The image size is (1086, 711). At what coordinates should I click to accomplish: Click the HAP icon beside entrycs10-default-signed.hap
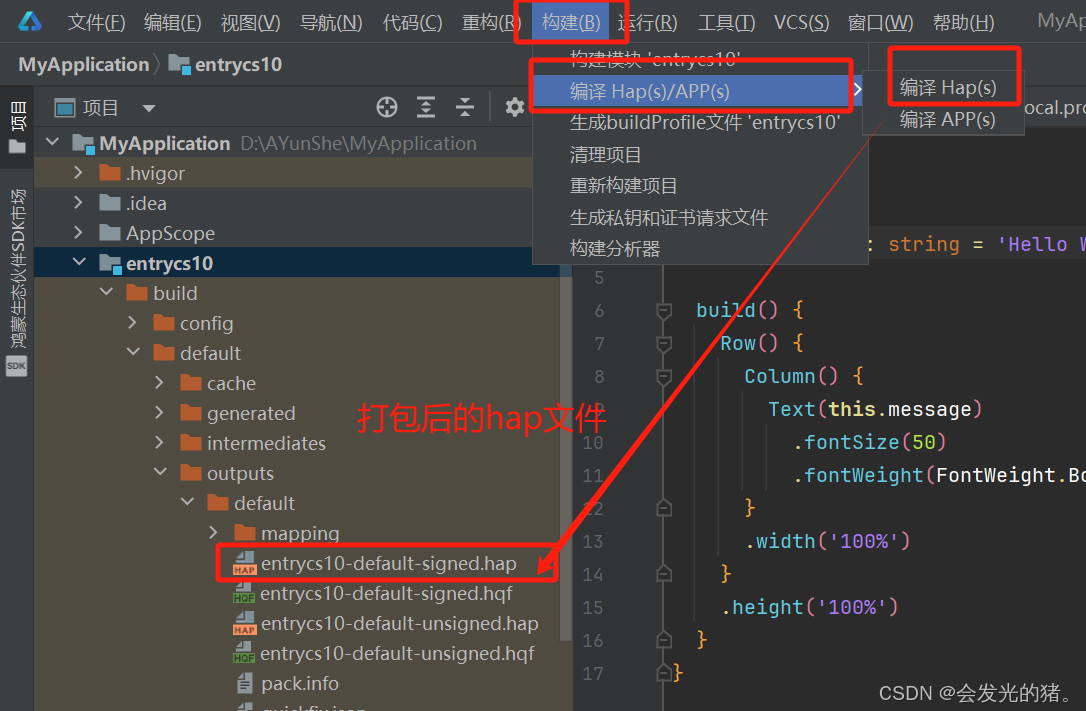coord(245,563)
